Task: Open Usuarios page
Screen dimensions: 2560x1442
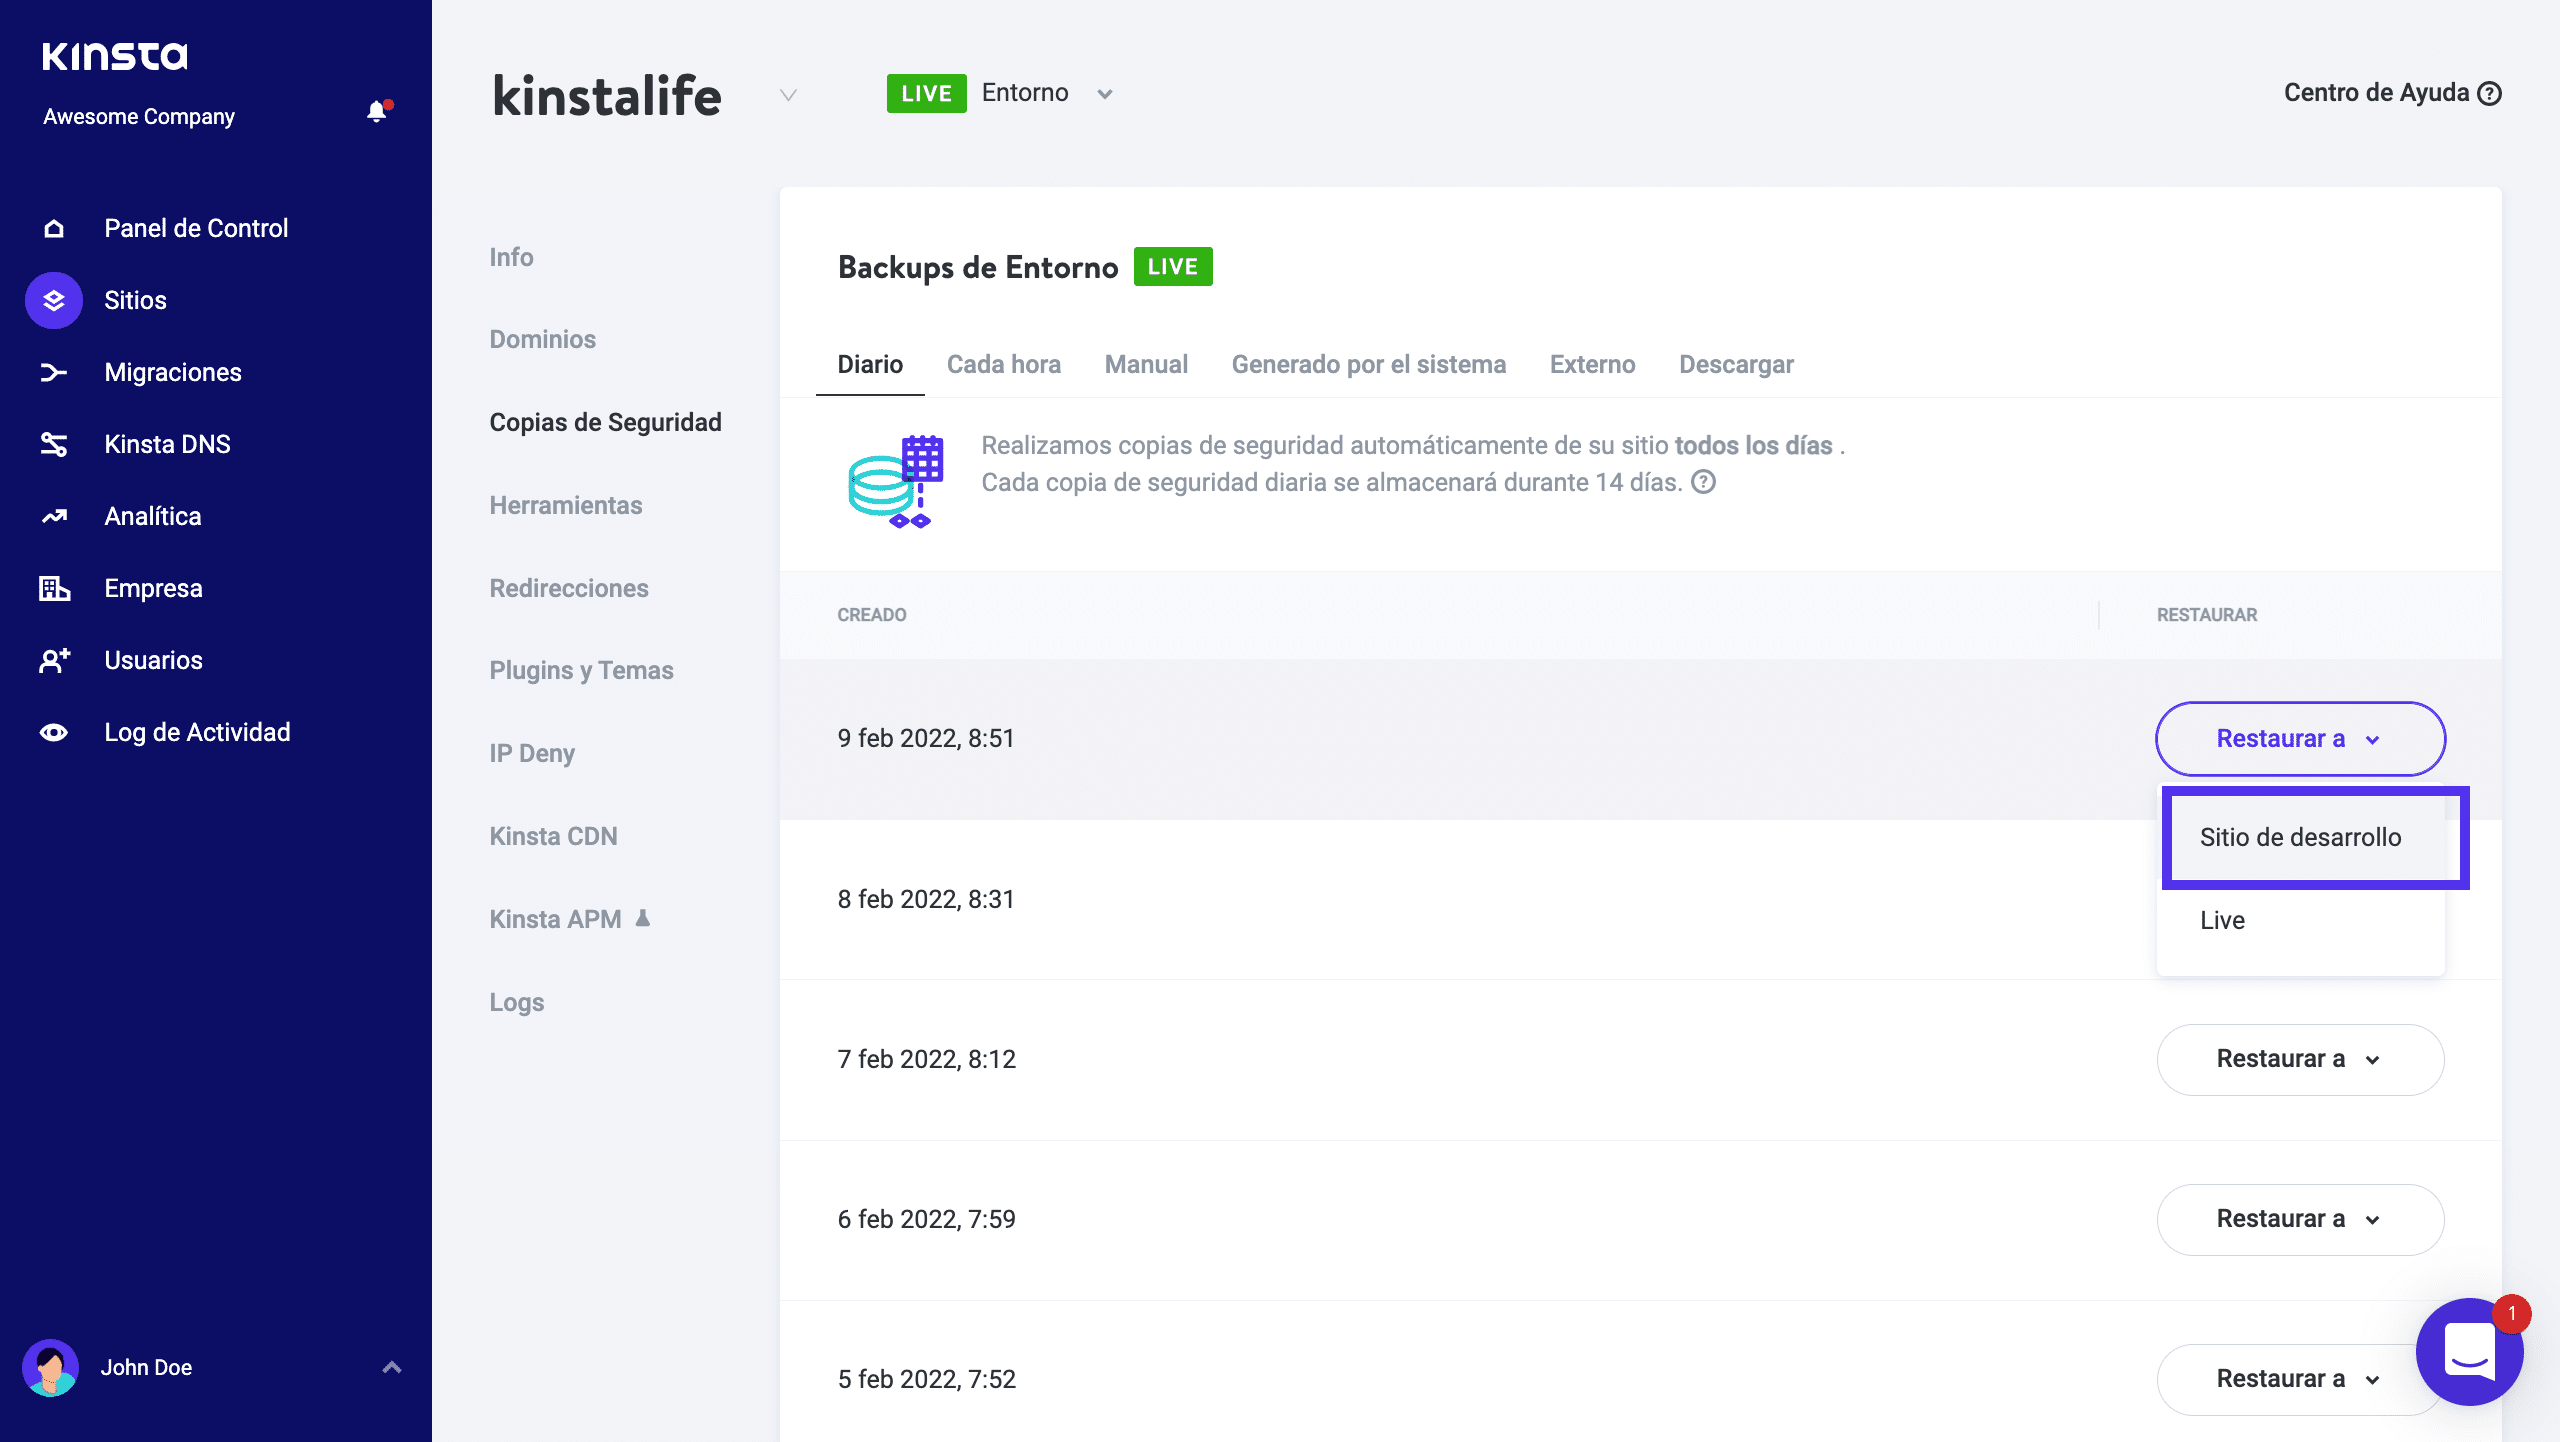Action: point(153,660)
